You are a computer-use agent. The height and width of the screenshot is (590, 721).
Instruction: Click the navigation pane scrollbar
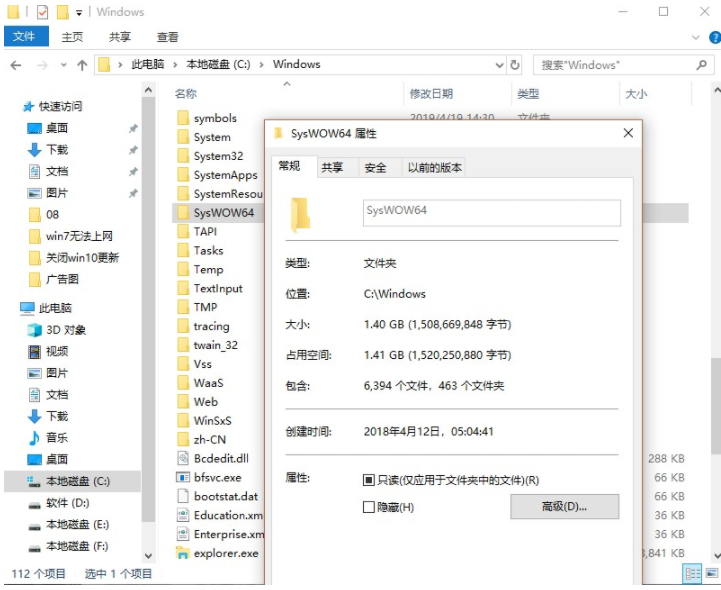point(148,309)
